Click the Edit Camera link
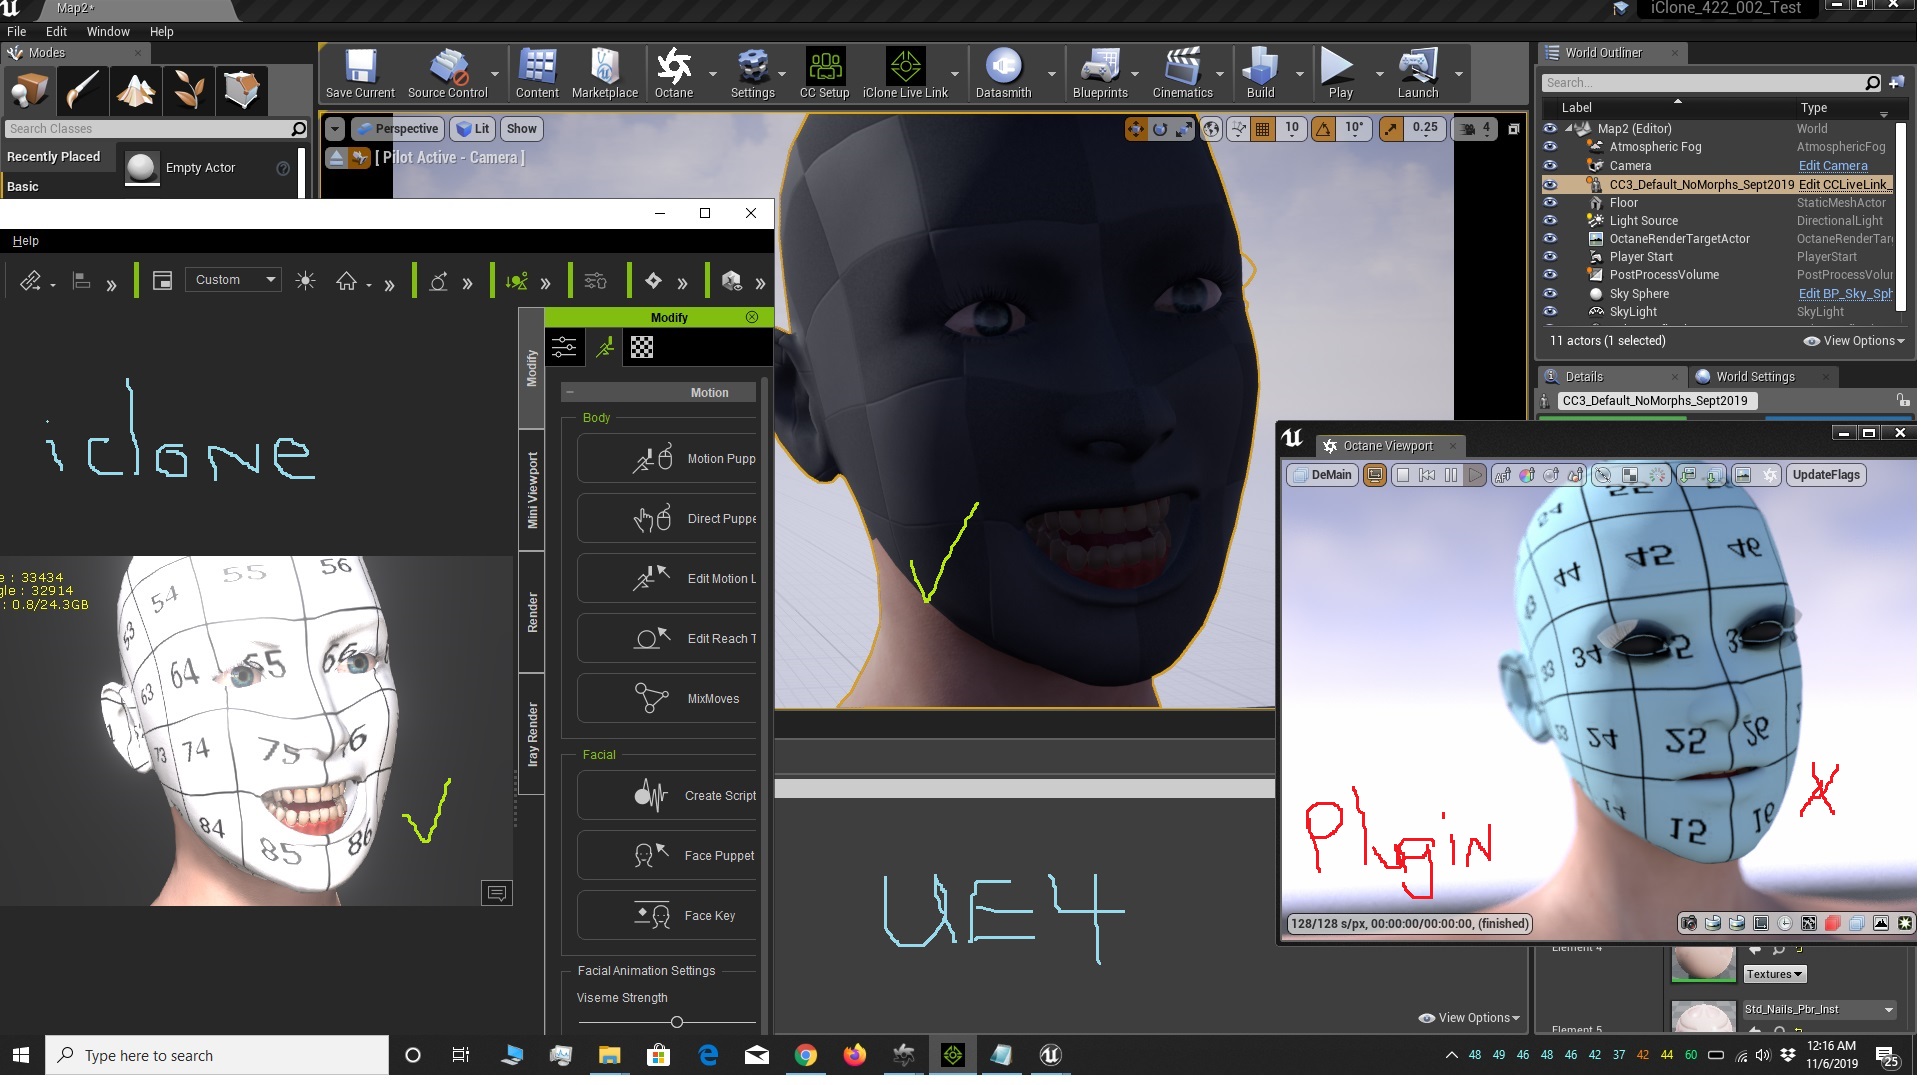The image size is (1923, 1085). (x=1832, y=166)
